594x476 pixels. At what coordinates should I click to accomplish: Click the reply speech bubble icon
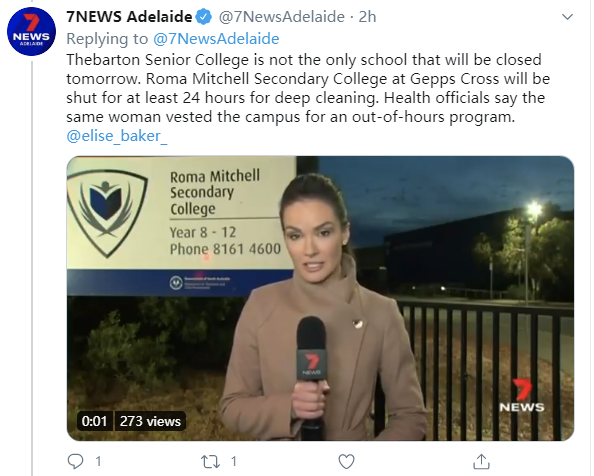(75, 461)
